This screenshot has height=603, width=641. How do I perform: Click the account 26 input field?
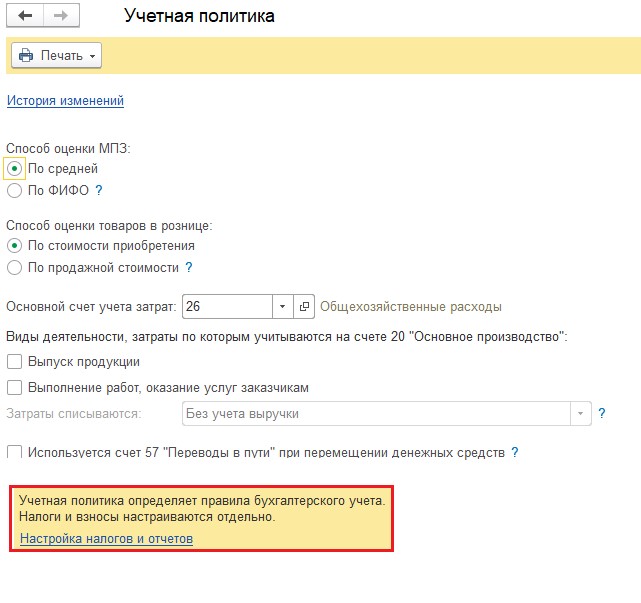(x=226, y=307)
